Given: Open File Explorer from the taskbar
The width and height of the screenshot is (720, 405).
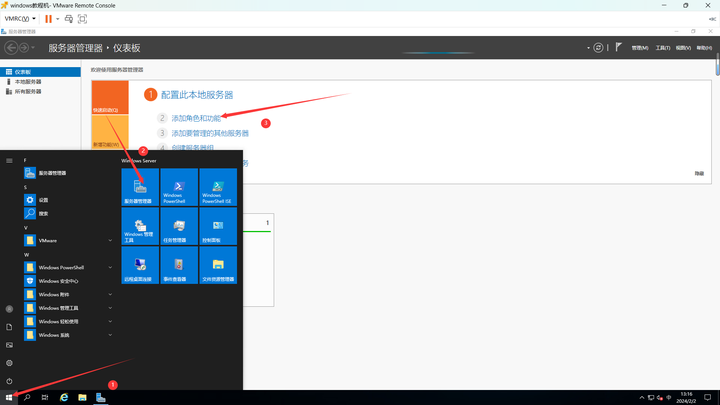Looking at the screenshot, I should [82, 398].
